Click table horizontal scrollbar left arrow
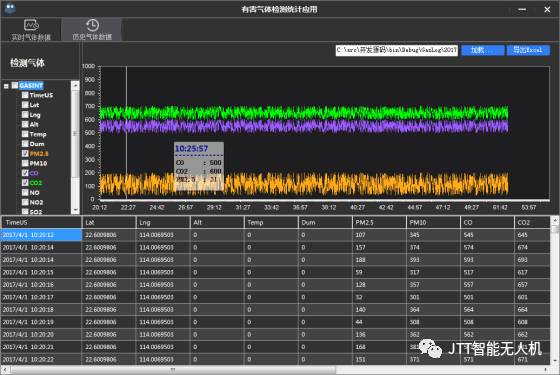The height and width of the screenshot is (375, 560). pyautogui.click(x=4, y=370)
